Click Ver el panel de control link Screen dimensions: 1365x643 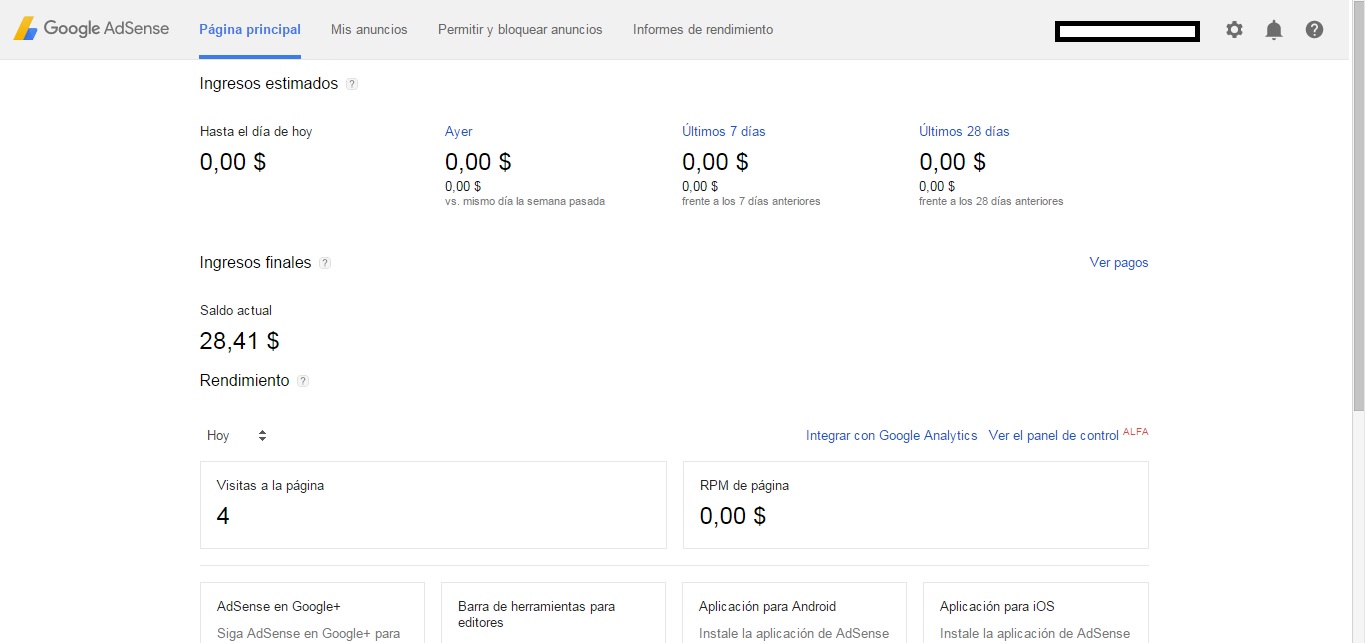click(1053, 436)
